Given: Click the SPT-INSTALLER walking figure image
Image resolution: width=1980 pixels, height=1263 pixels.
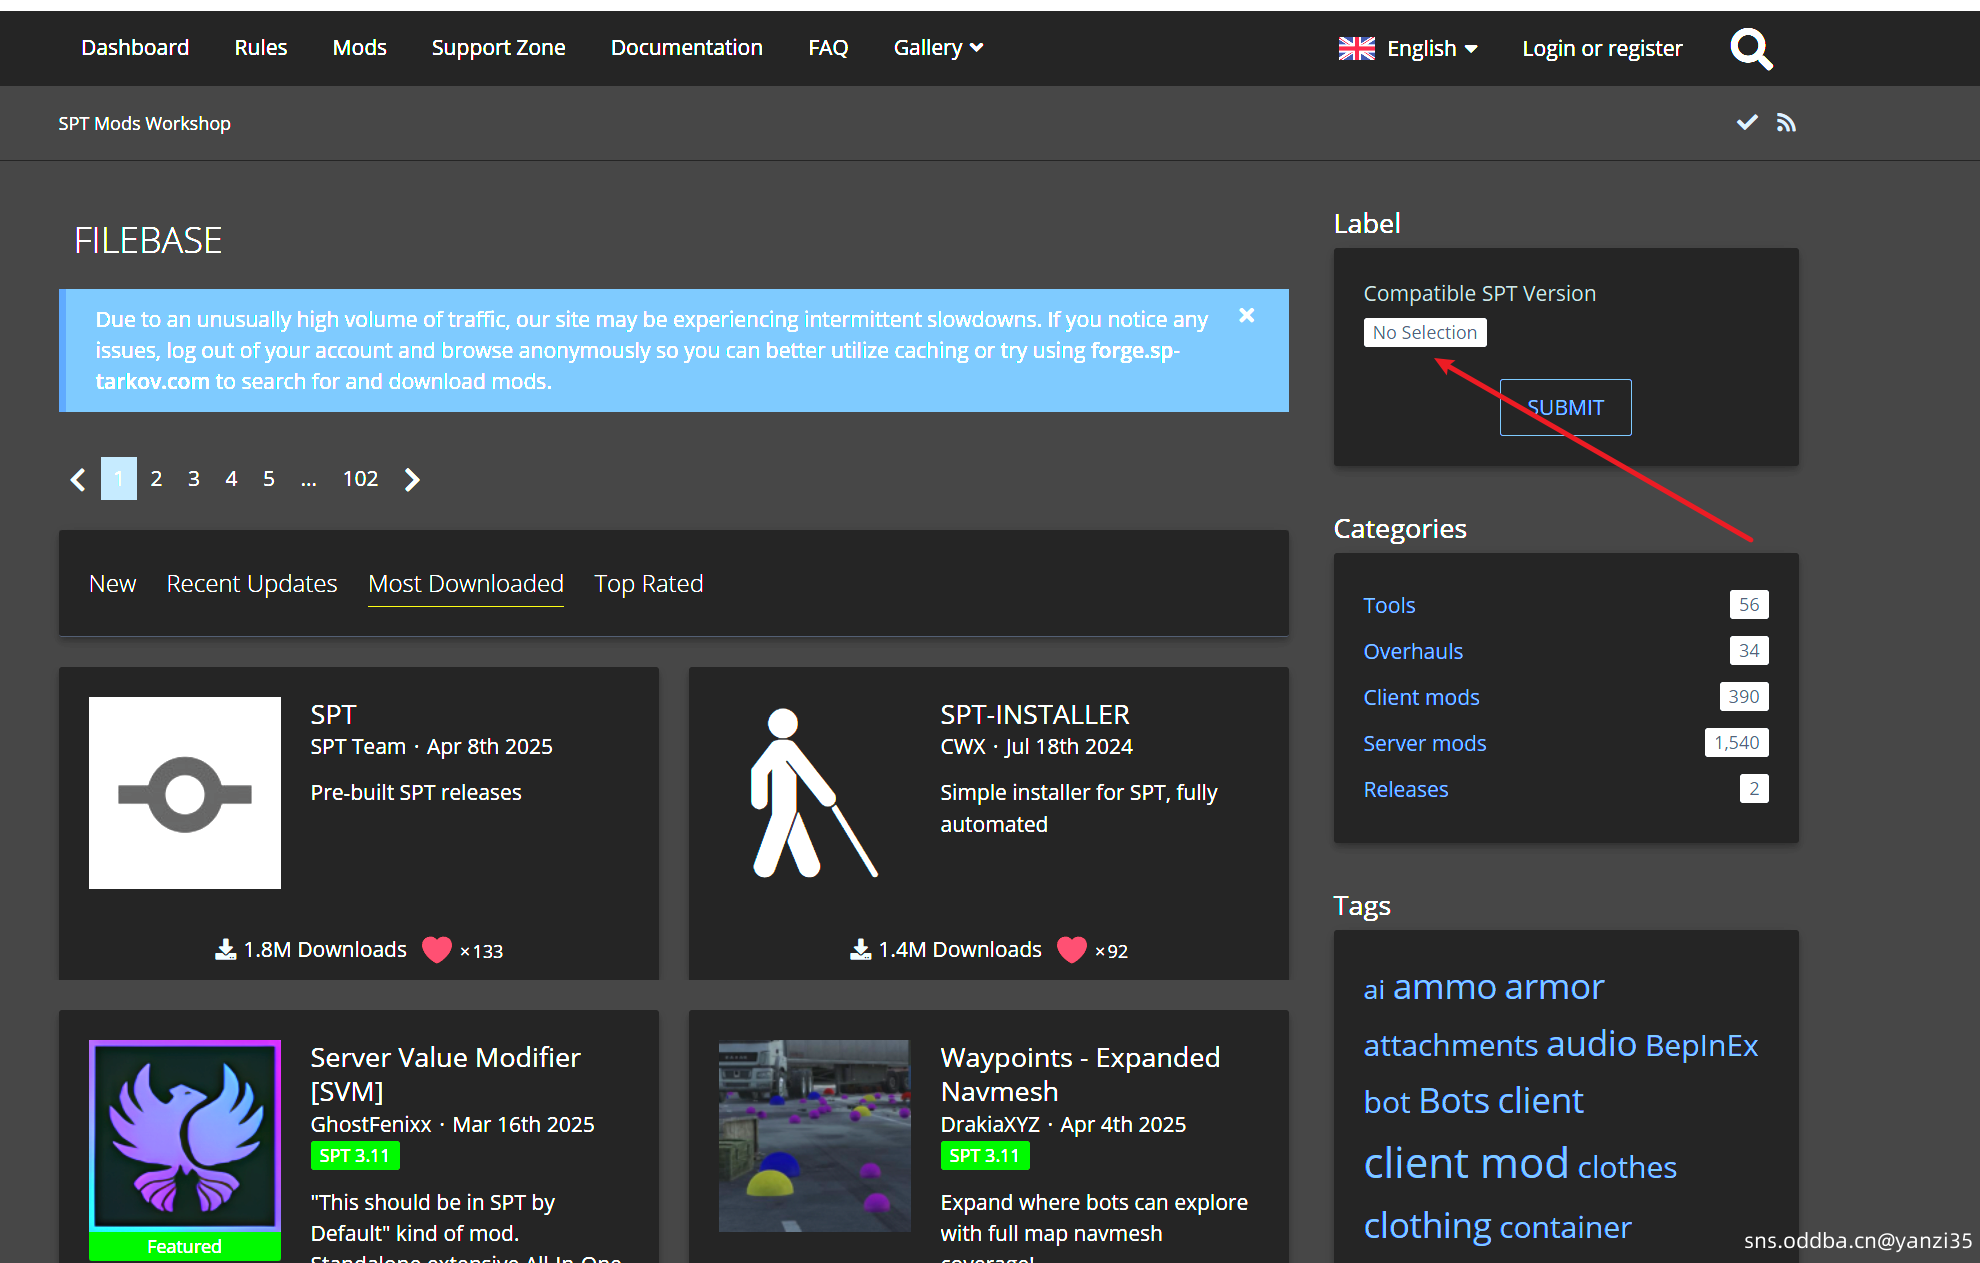Looking at the screenshot, I should click(x=815, y=793).
